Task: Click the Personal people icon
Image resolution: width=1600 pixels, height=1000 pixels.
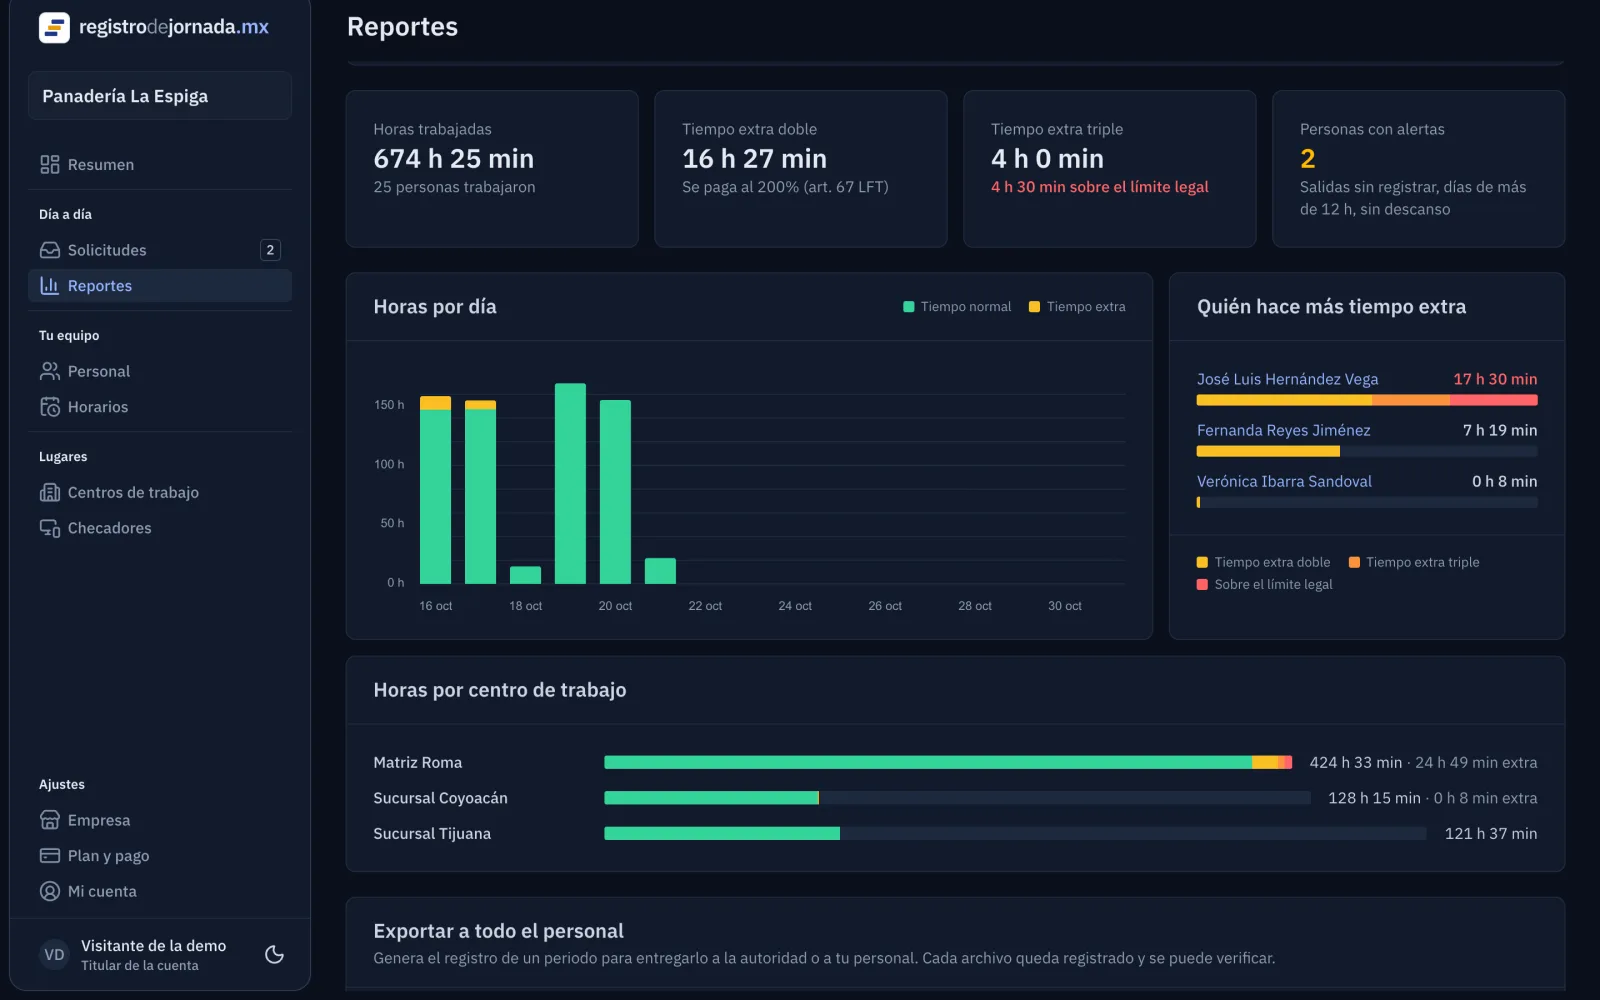Action: [50, 371]
